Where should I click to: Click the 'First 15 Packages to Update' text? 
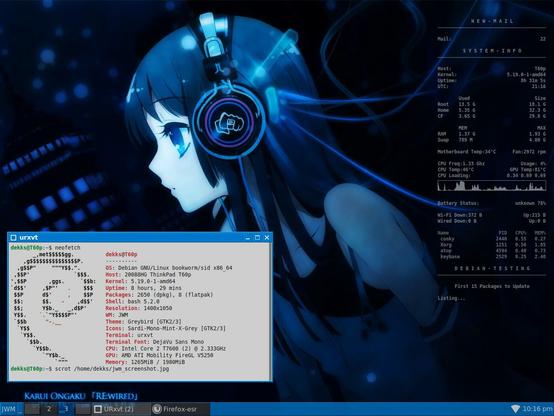(x=492, y=286)
